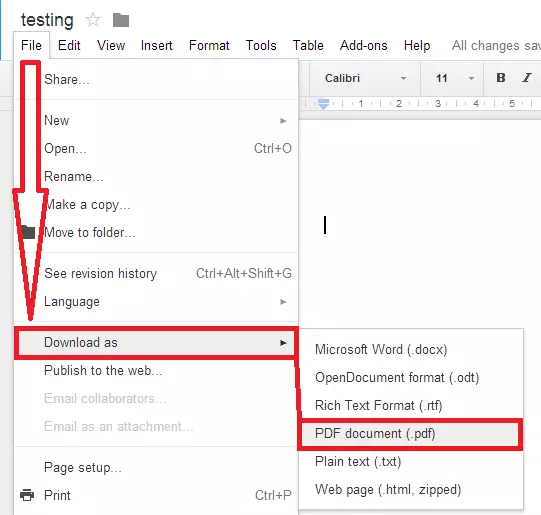Image resolution: width=541 pixels, height=515 pixels.
Task: Open the Add-ons menu
Action: (x=363, y=45)
